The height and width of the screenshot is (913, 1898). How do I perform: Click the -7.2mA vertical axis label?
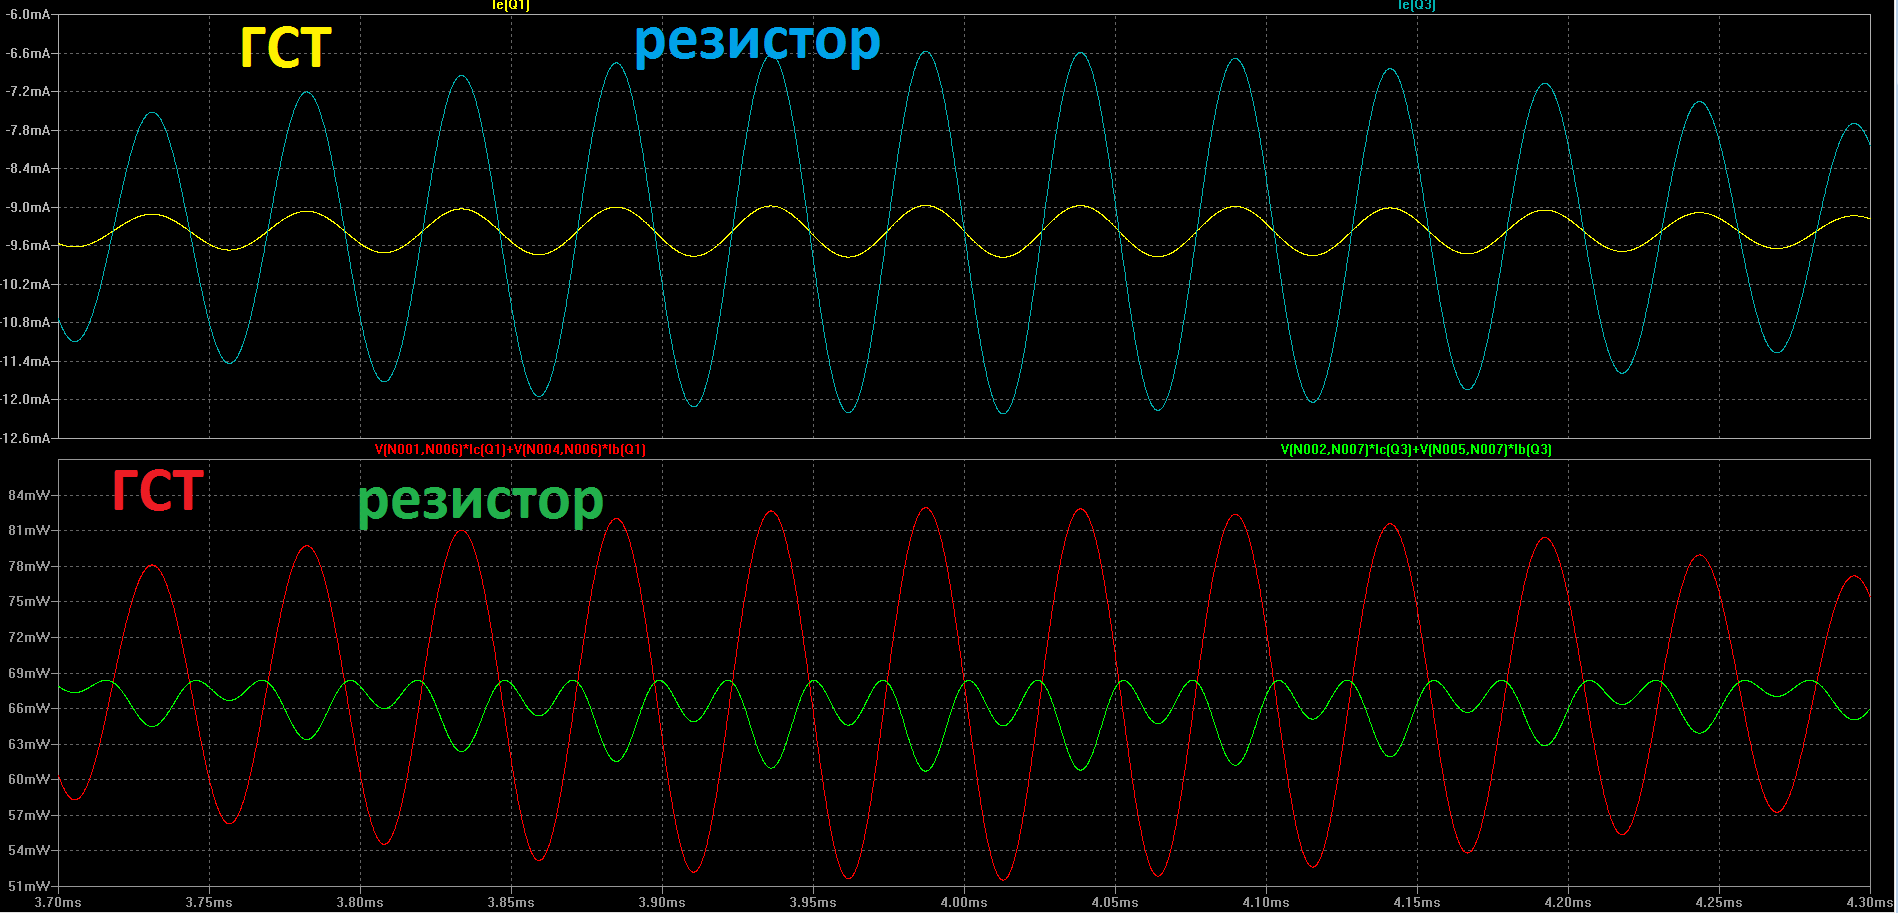pos(26,92)
